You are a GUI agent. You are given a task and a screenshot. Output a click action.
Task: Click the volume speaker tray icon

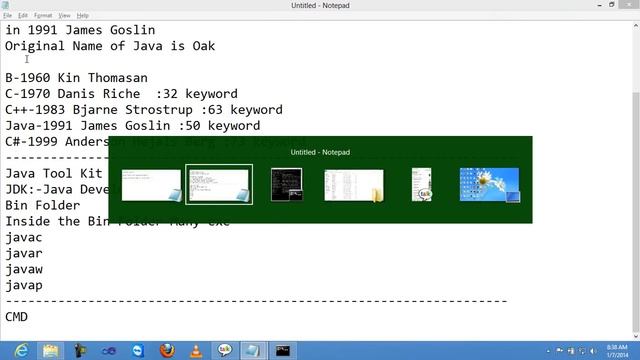(593, 351)
